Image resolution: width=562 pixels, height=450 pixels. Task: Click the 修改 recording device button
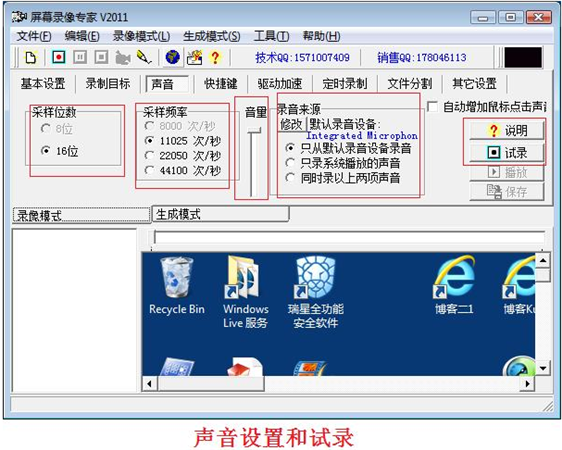[292, 124]
